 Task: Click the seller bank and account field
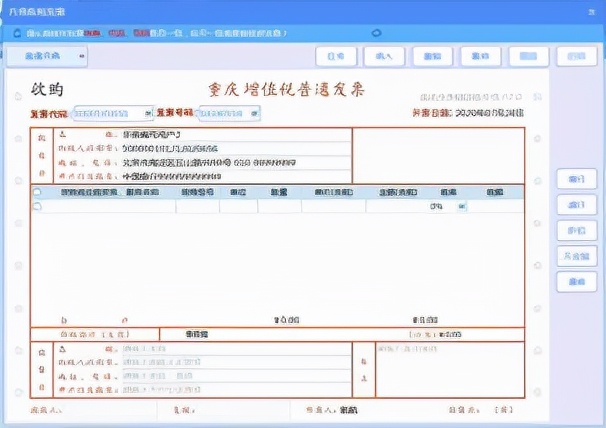point(237,390)
